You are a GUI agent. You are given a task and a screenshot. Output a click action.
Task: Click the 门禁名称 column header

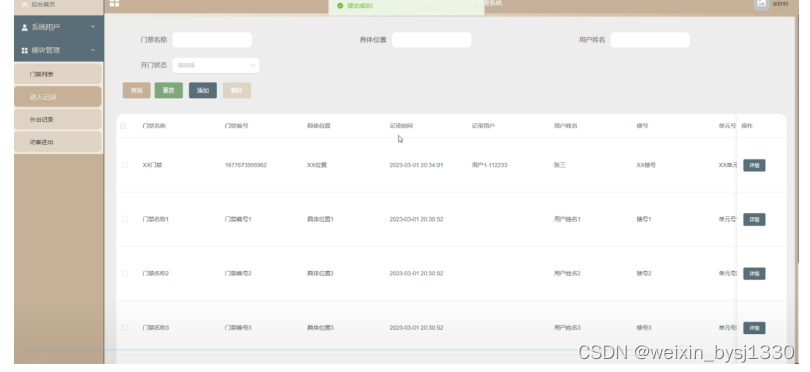pos(154,126)
